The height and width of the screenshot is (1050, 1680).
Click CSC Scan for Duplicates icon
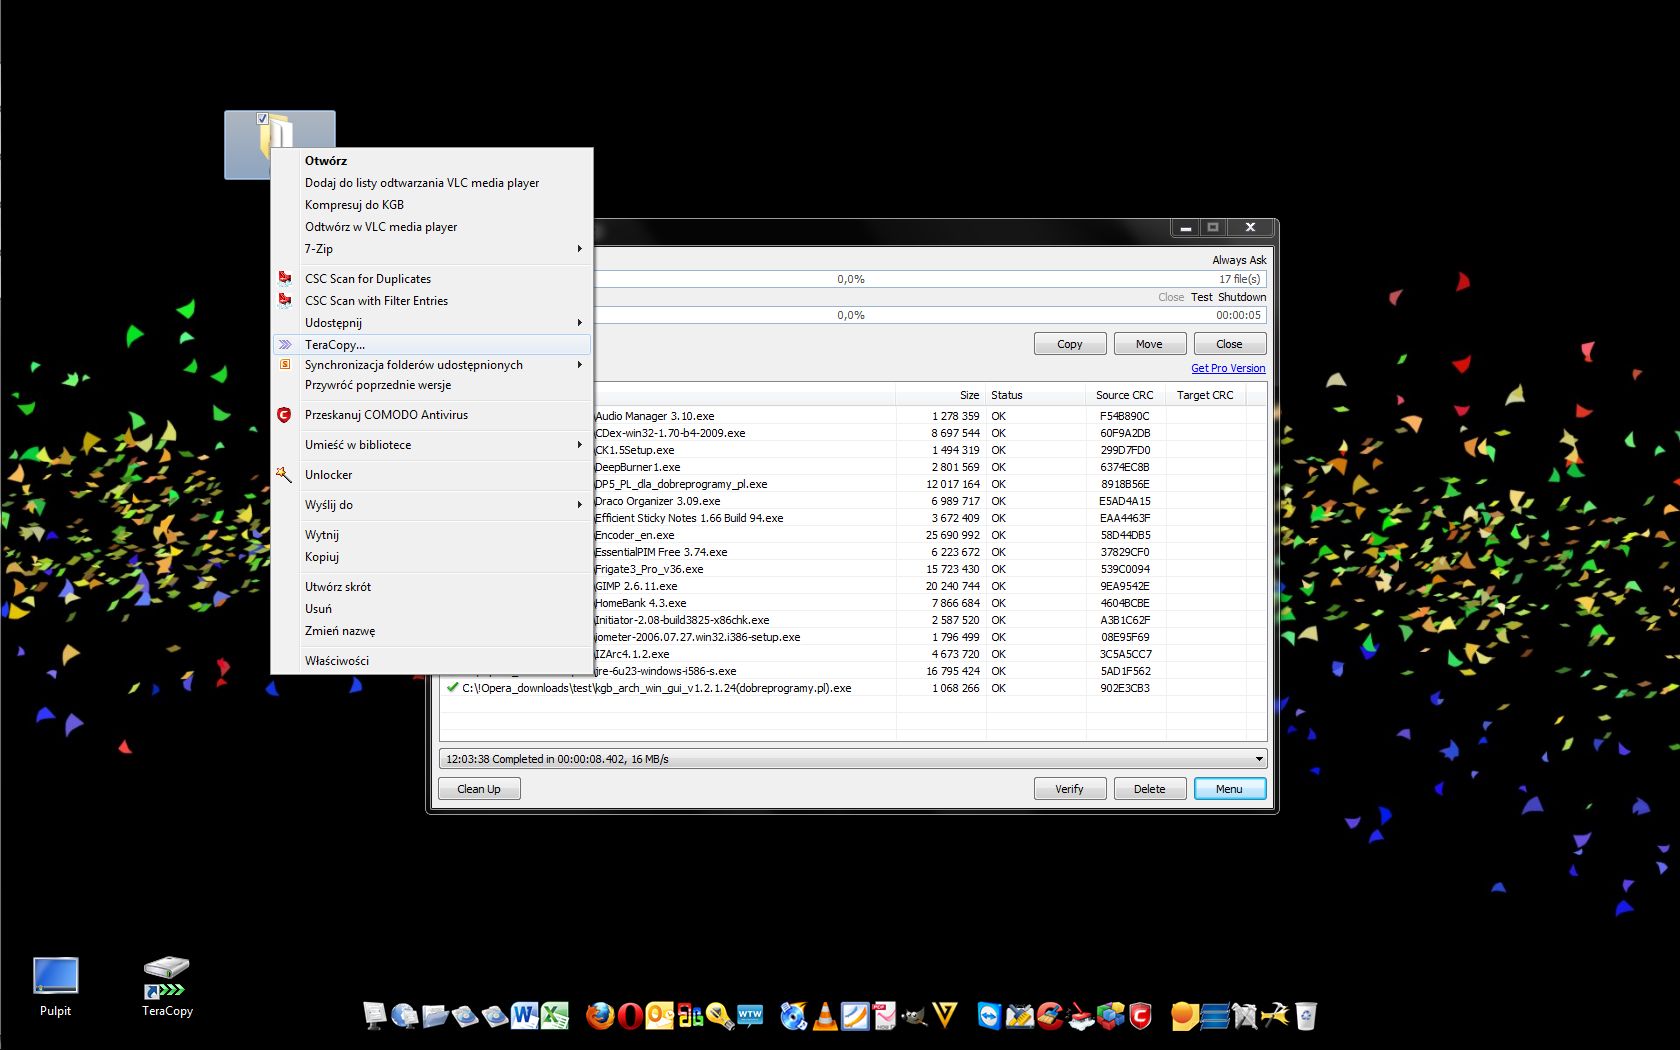click(x=285, y=278)
